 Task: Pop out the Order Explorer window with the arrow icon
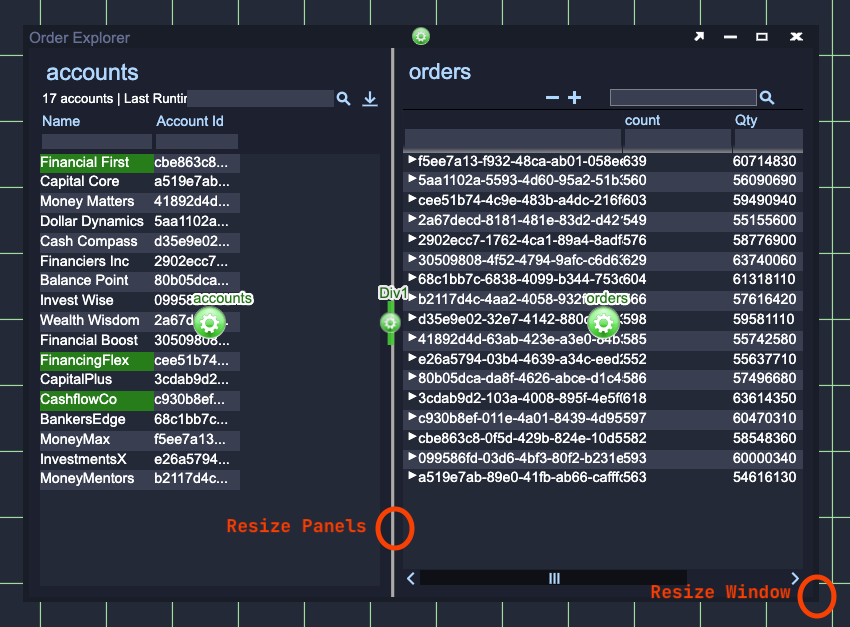699,37
